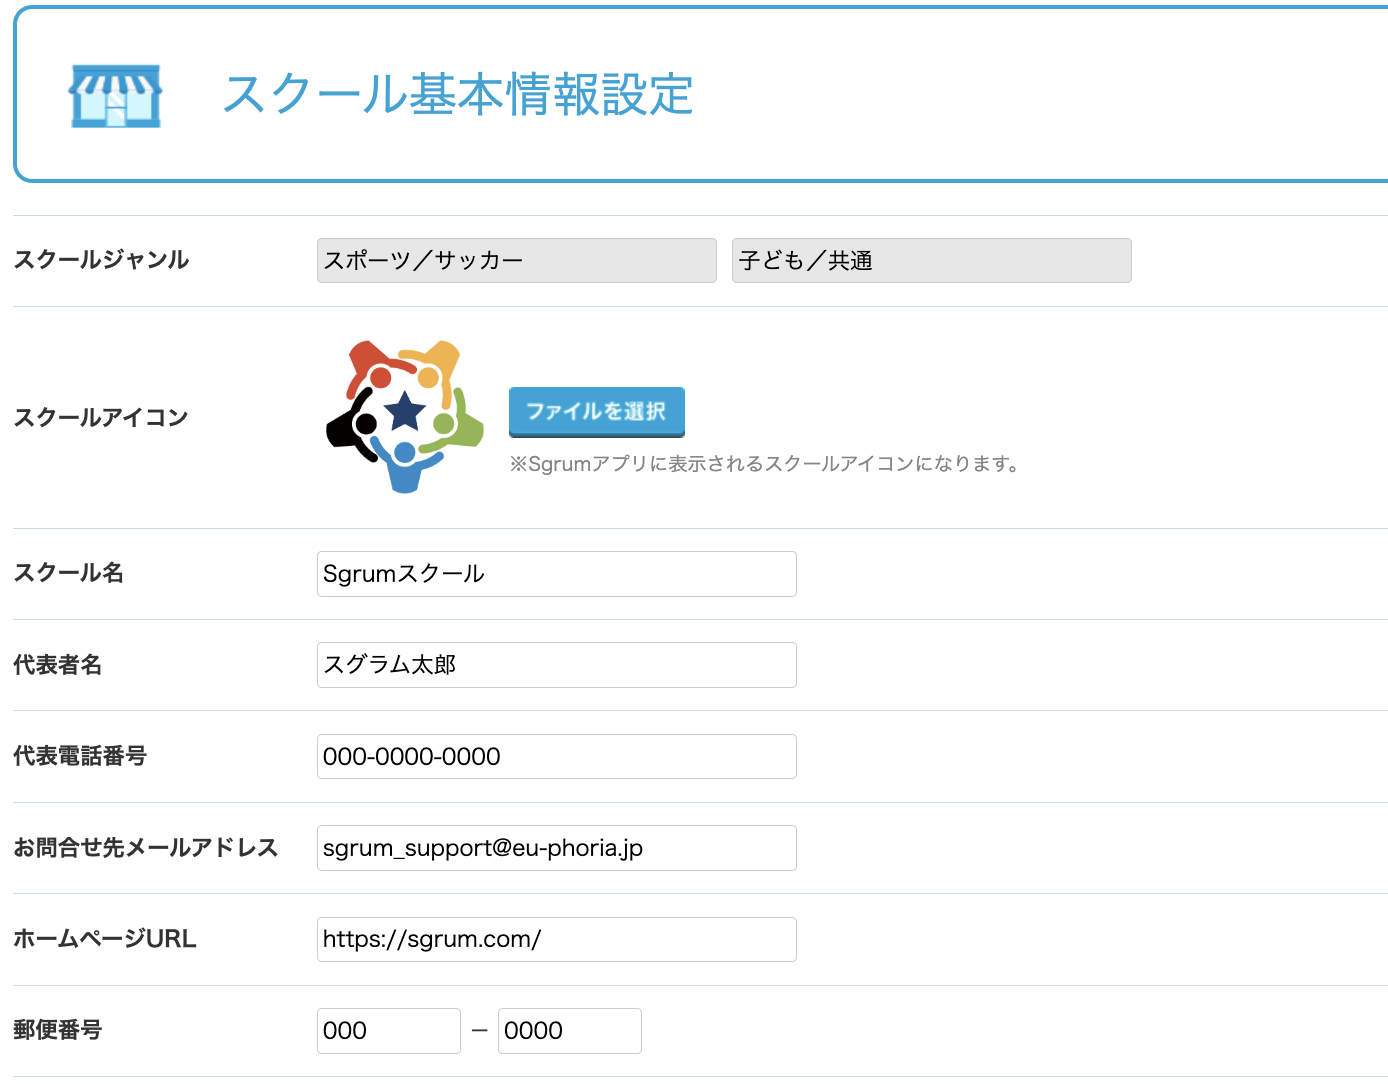
Task: Click the 代表者名 label
Action: [58, 665]
